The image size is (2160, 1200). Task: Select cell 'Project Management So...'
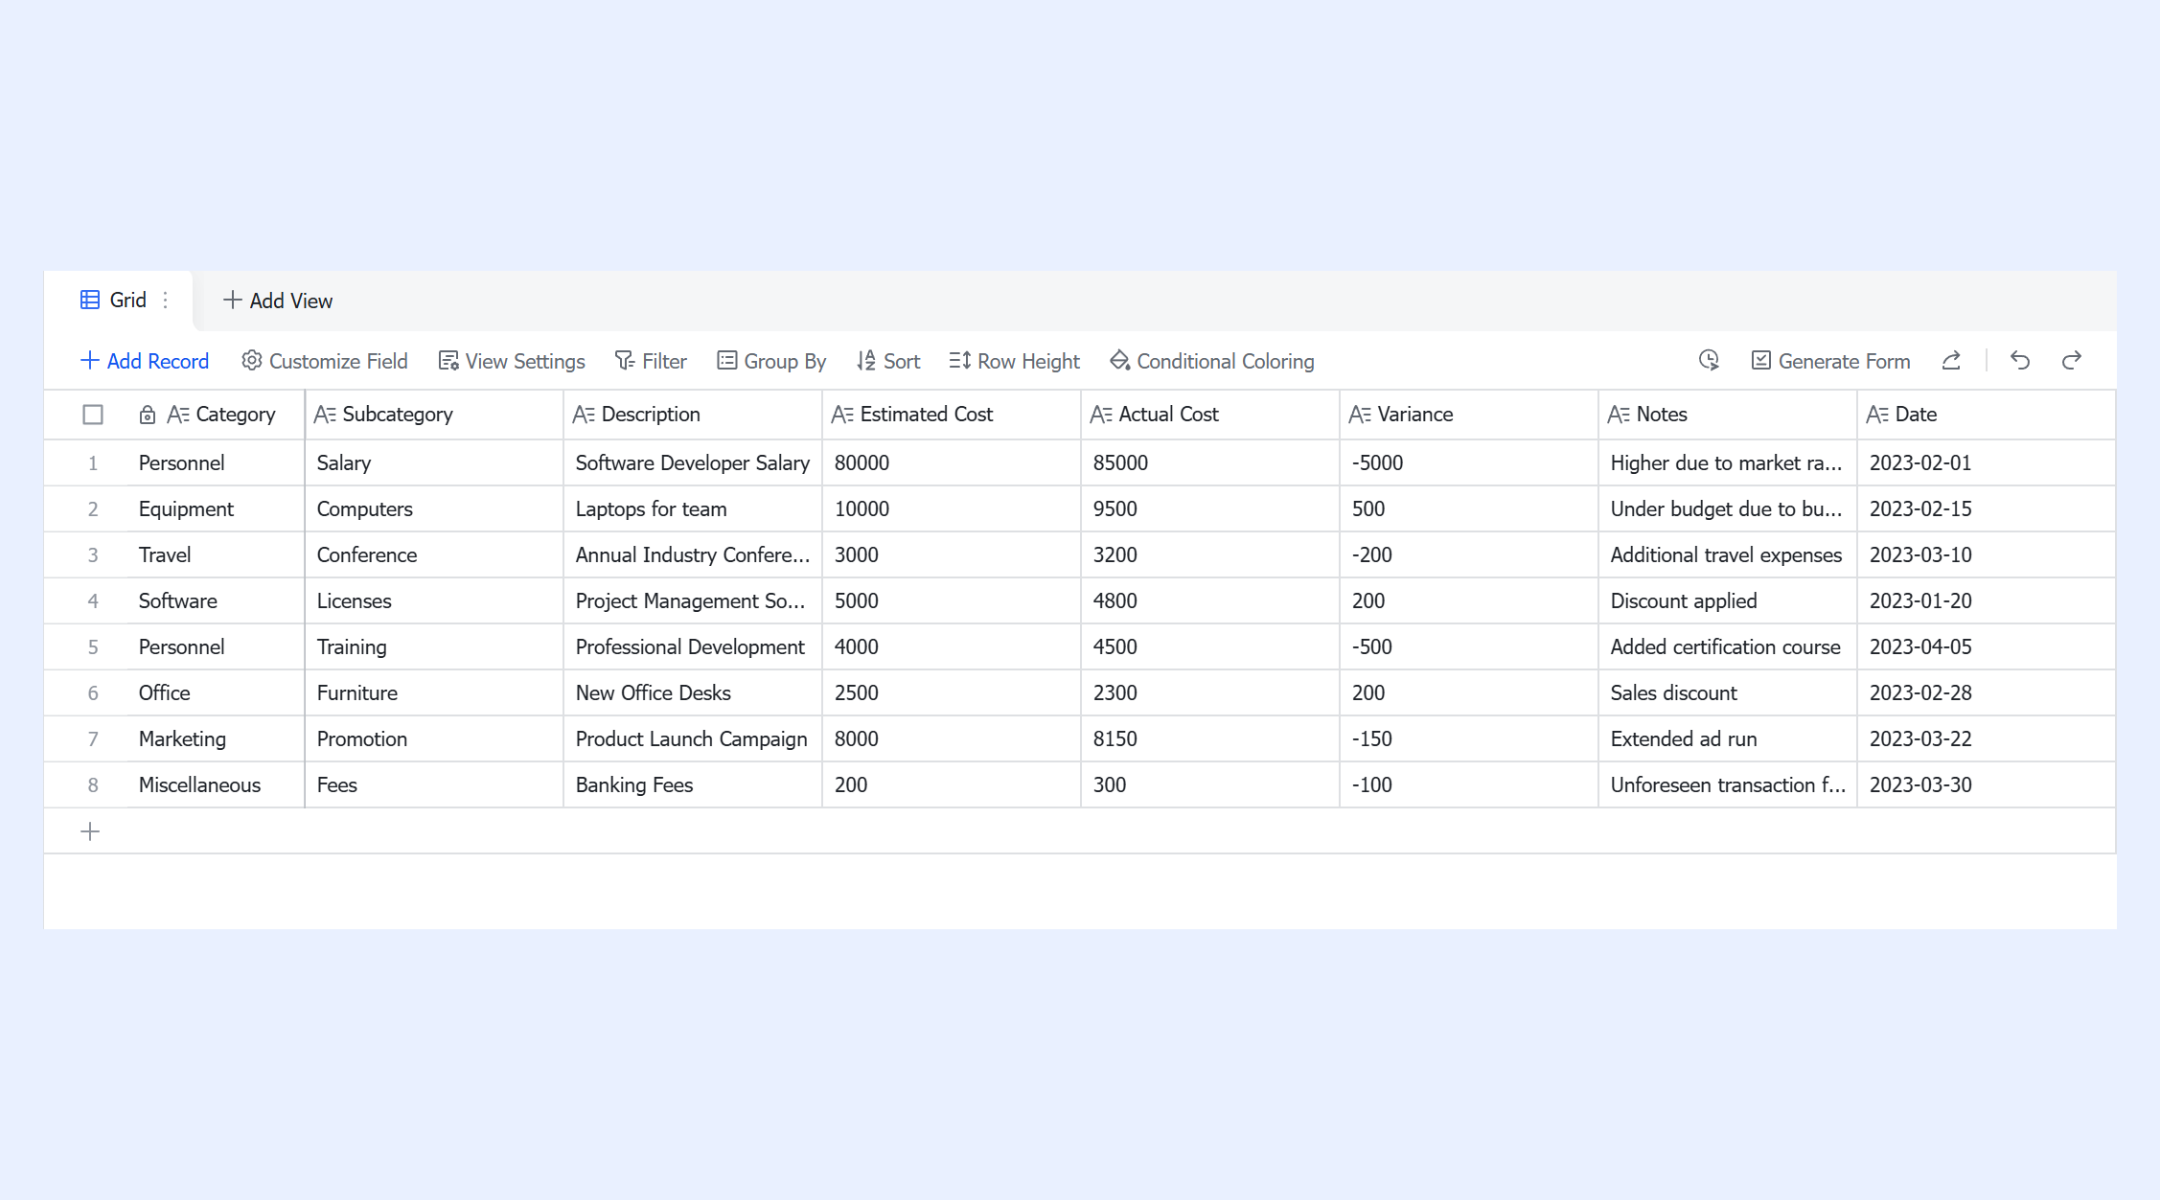(693, 601)
